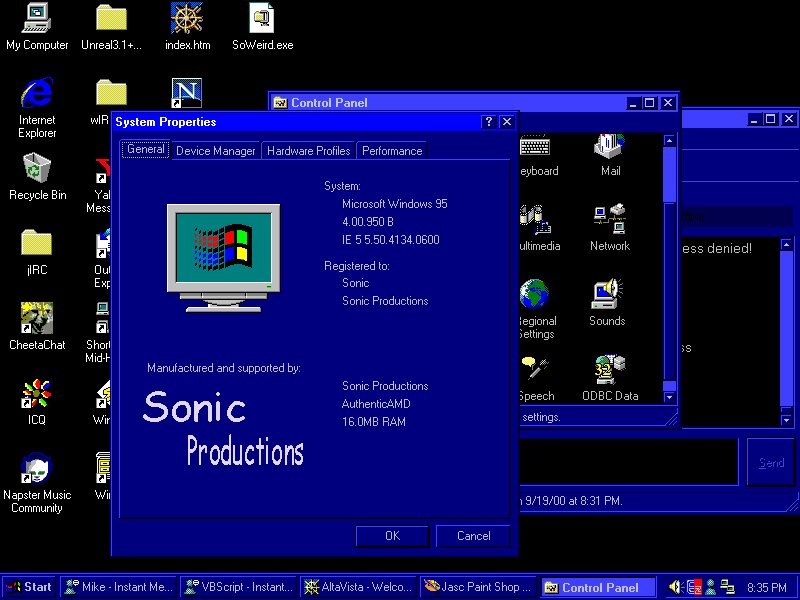Open the Mail control panel icon

(x=610, y=148)
